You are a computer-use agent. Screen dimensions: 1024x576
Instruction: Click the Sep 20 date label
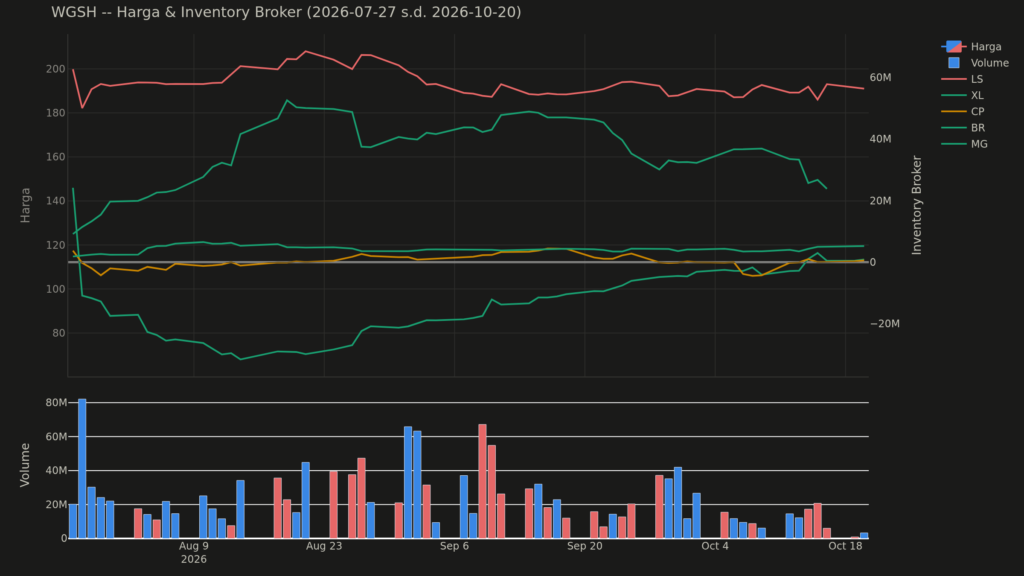click(x=584, y=546)
